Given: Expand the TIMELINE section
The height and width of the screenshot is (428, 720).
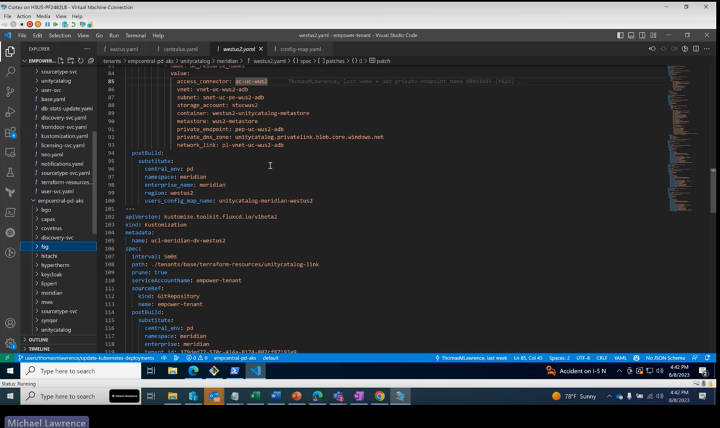Looking at the screenshot, I should [58, 349].
